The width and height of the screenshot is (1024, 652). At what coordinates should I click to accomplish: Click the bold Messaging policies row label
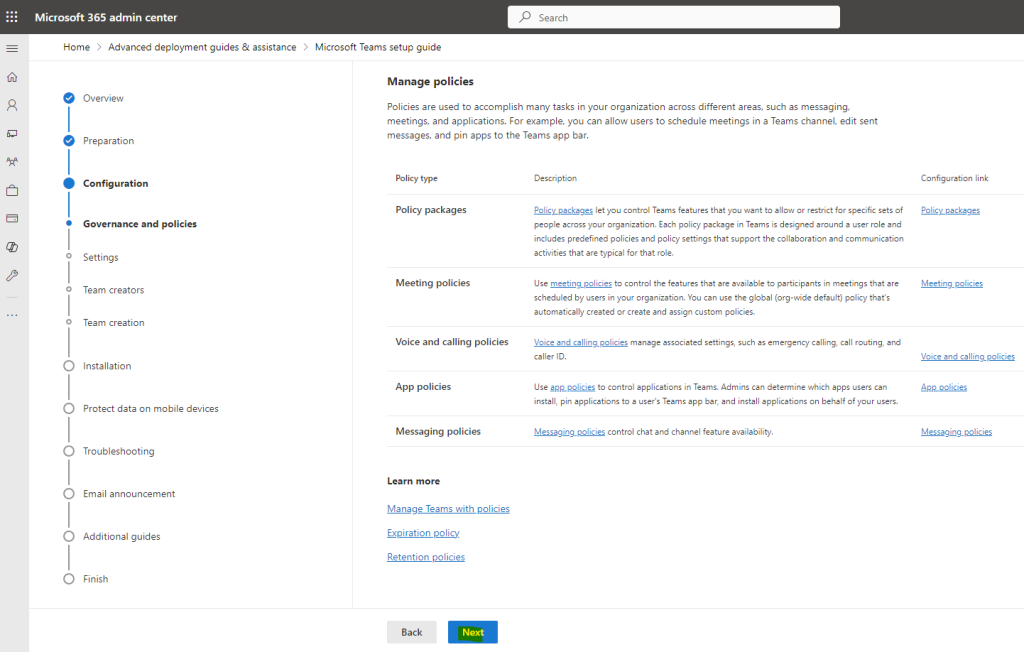[438, 431]
